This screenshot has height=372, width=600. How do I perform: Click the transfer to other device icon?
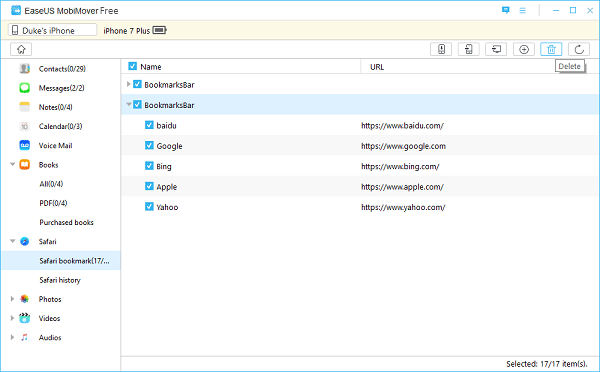[469, 49]
